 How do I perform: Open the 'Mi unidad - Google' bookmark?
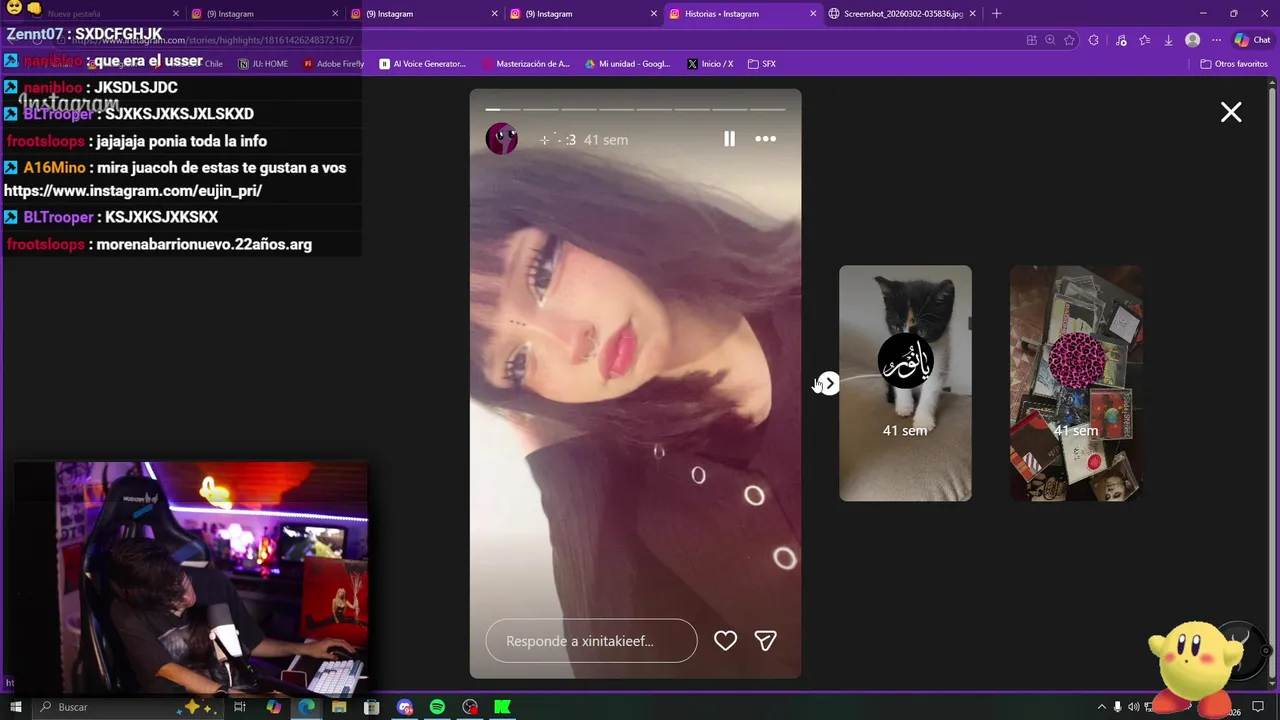pyautogui.click(x=627, y=64)
